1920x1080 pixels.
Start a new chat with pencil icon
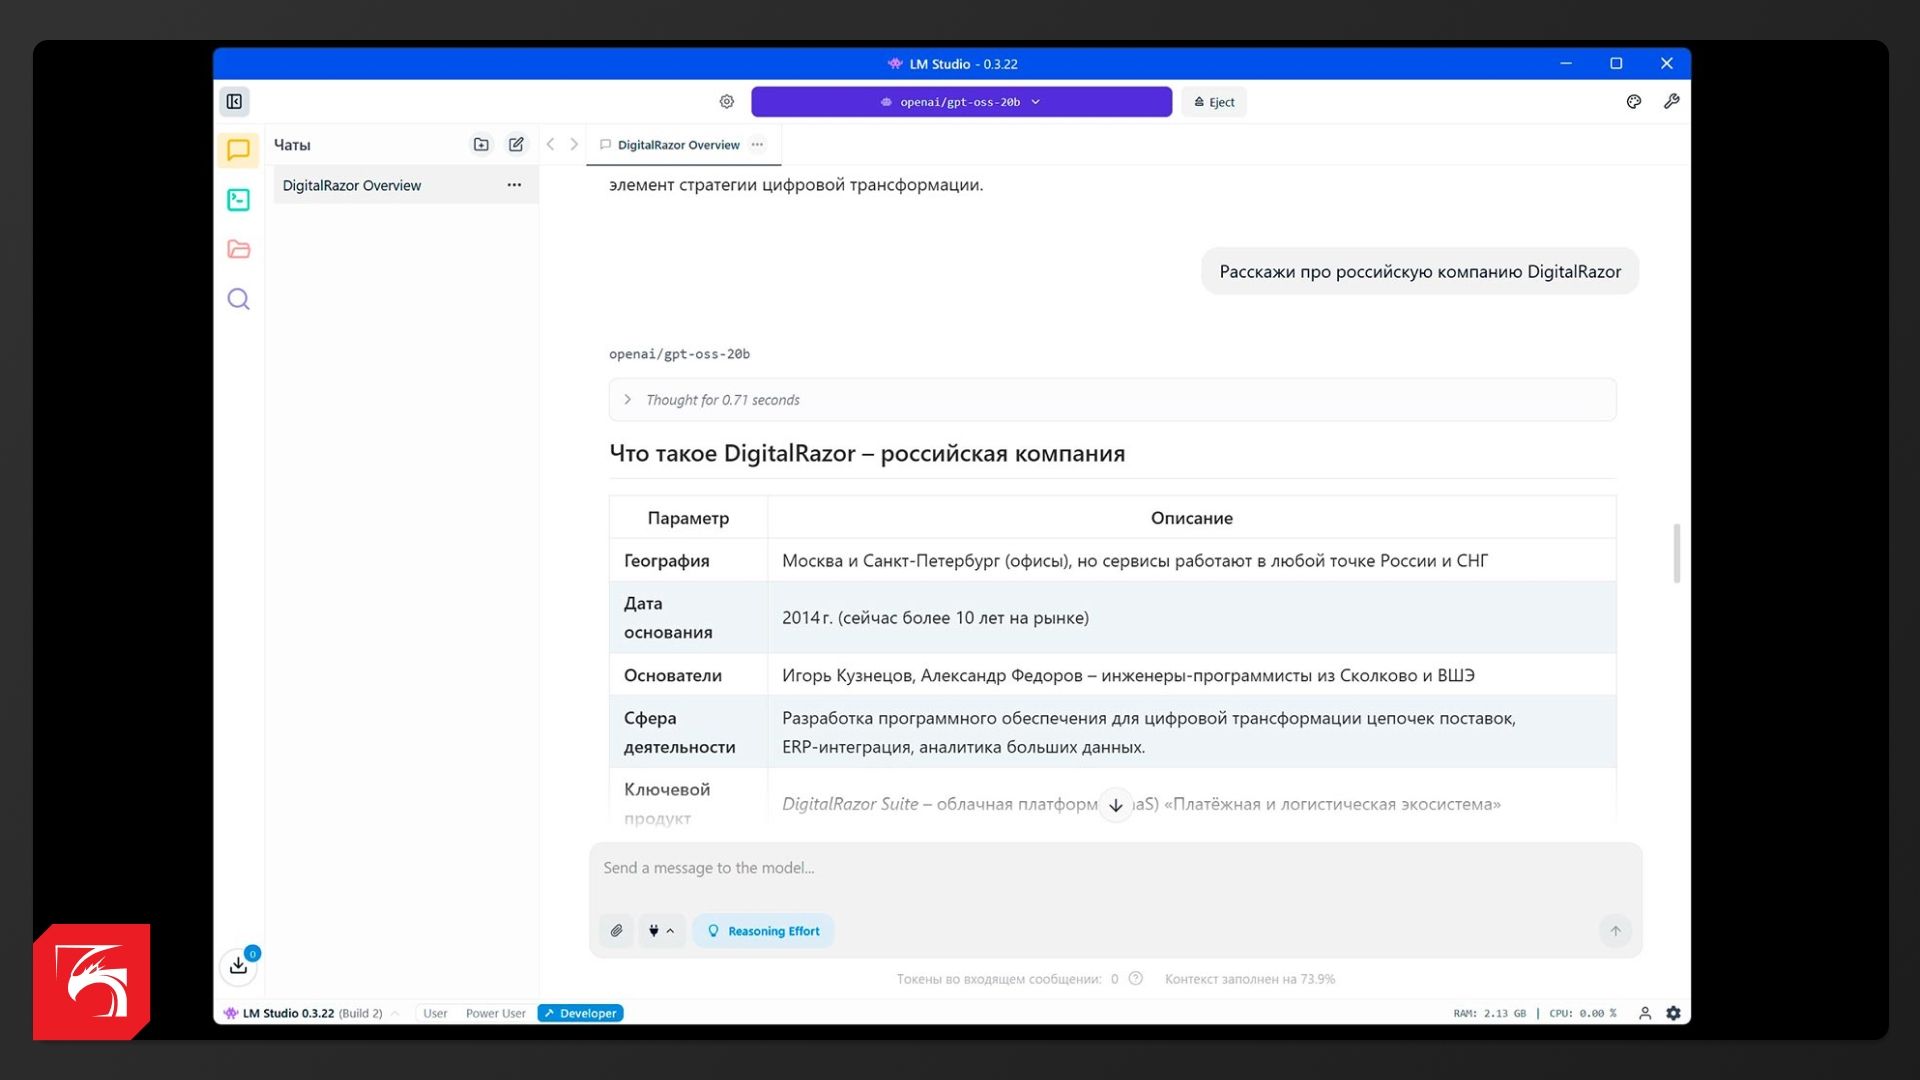(516, 144)
